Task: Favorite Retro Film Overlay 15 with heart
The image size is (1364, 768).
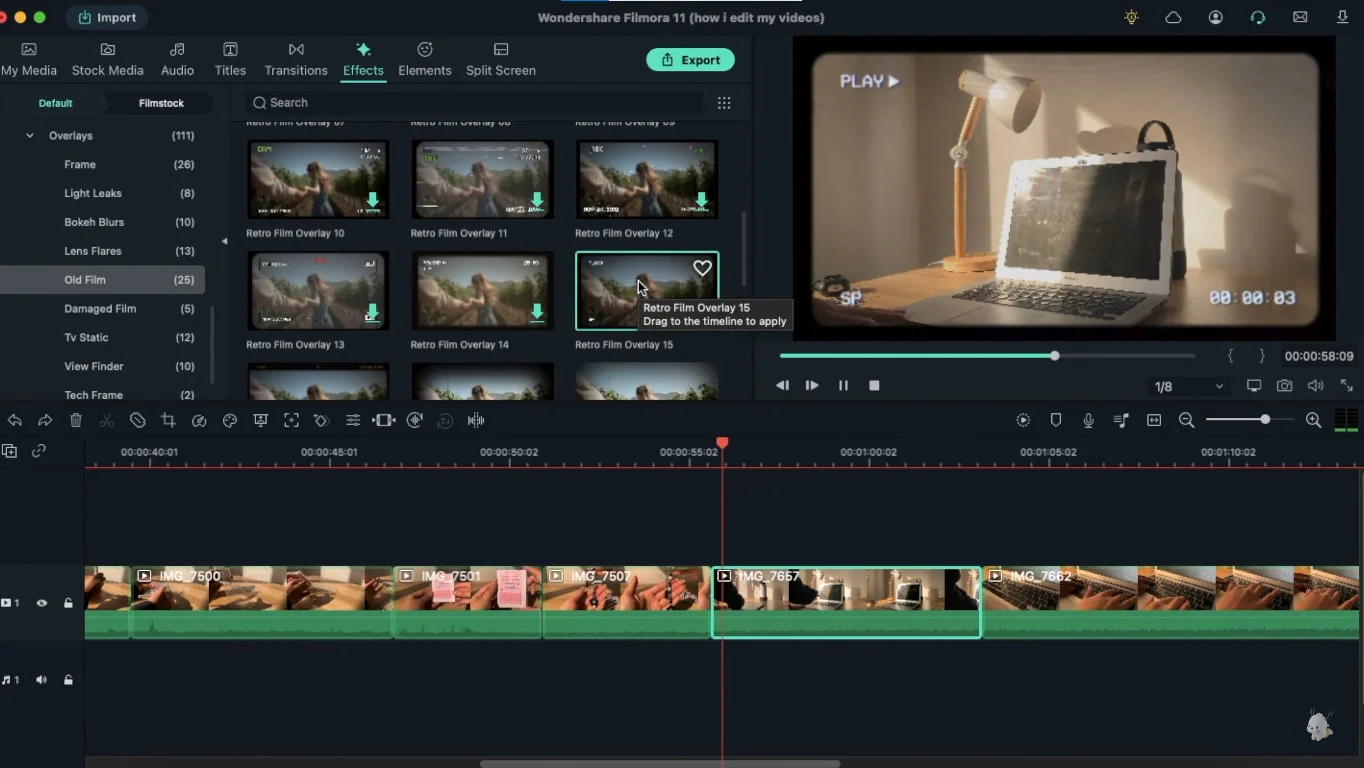Action: click(x=702, y=268)
